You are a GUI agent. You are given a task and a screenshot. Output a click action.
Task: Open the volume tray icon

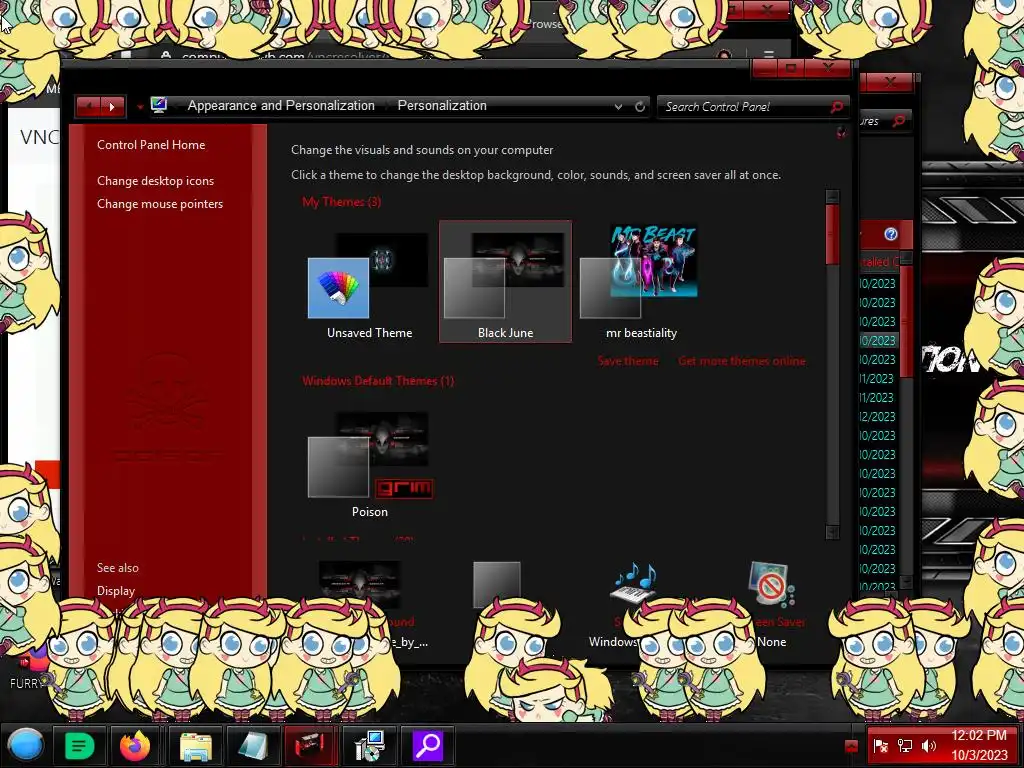pos(929,746)
